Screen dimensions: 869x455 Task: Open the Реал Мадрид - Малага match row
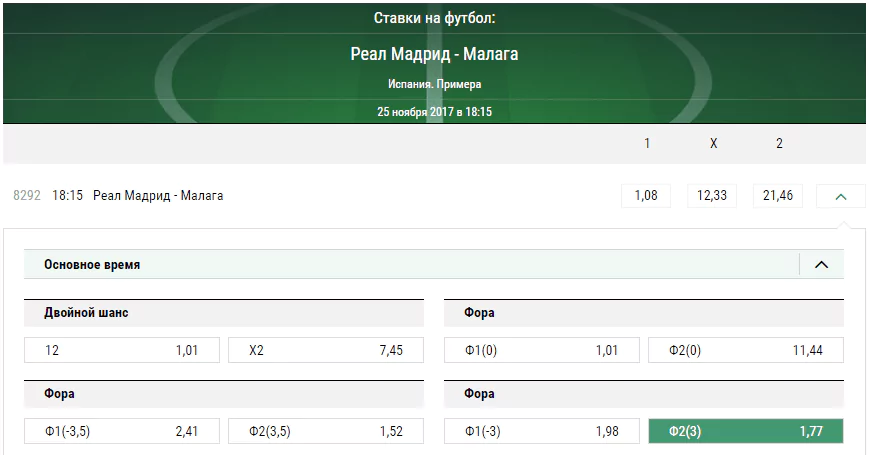point(158,196)
